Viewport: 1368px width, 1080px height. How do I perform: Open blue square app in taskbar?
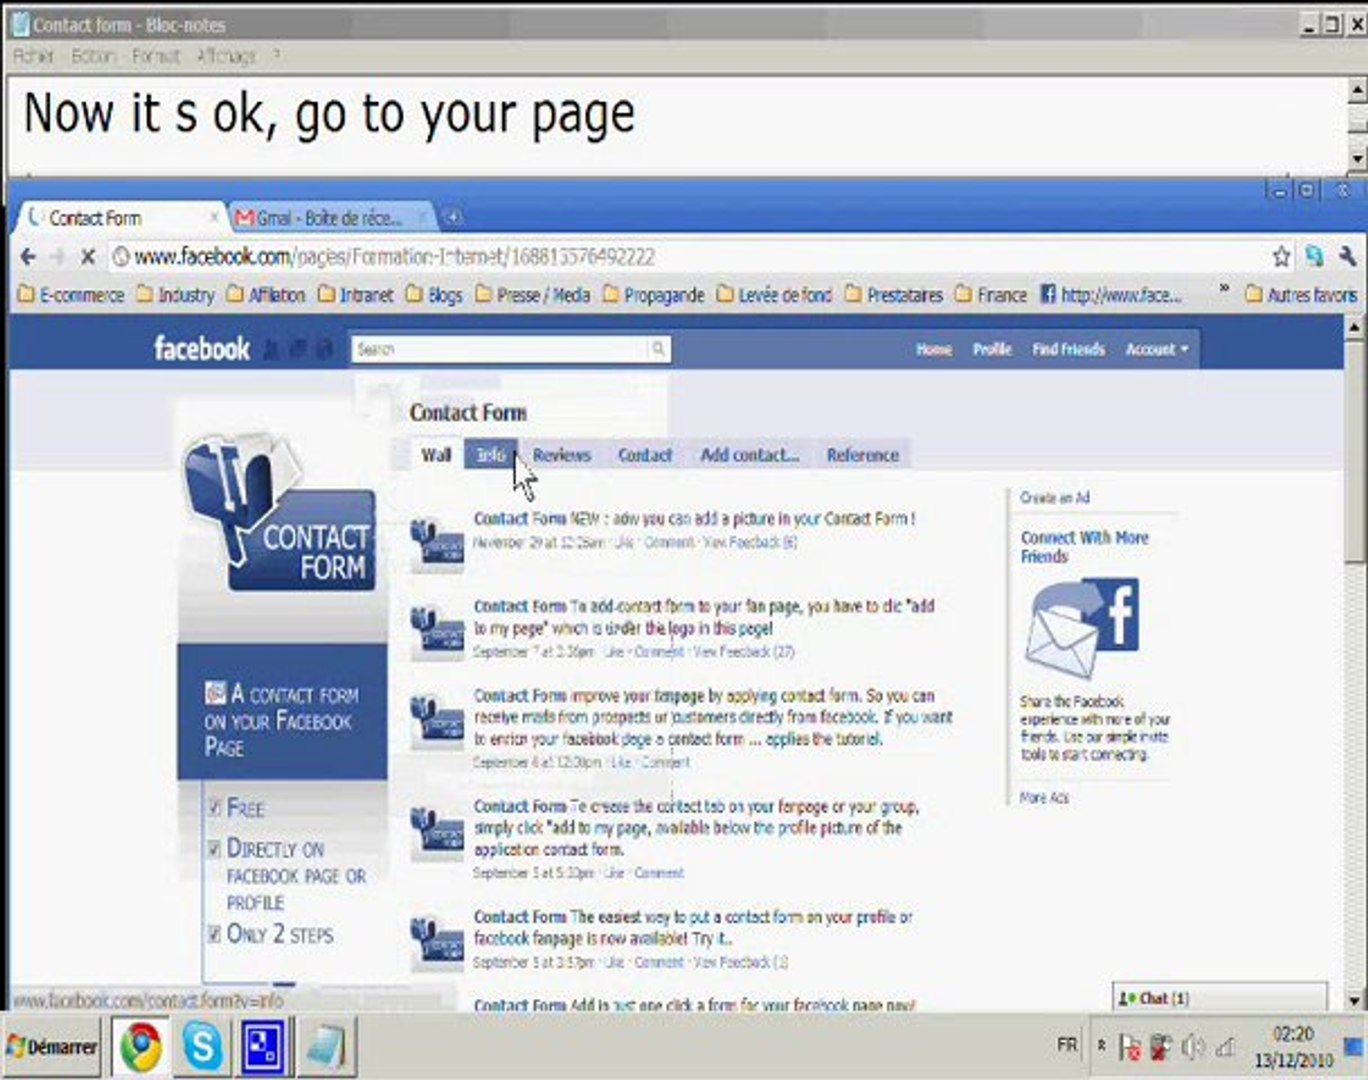[262, 1047]
